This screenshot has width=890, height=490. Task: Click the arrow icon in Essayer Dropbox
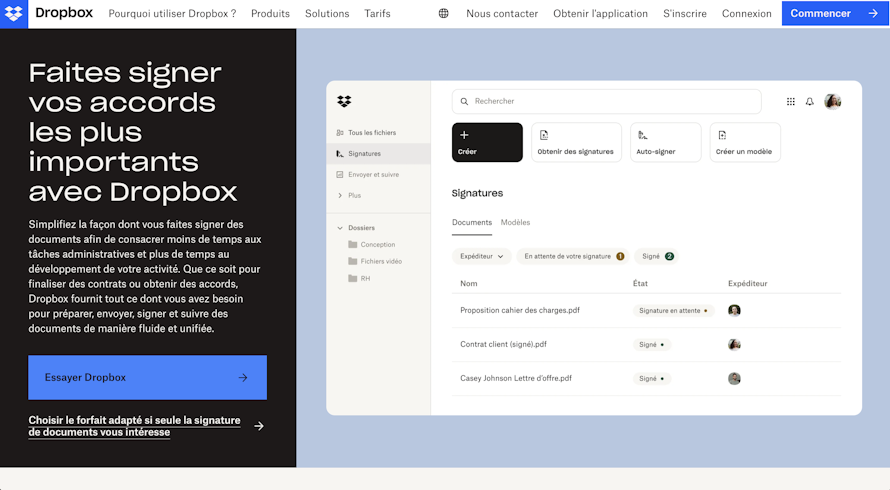[x=243, y=378]
